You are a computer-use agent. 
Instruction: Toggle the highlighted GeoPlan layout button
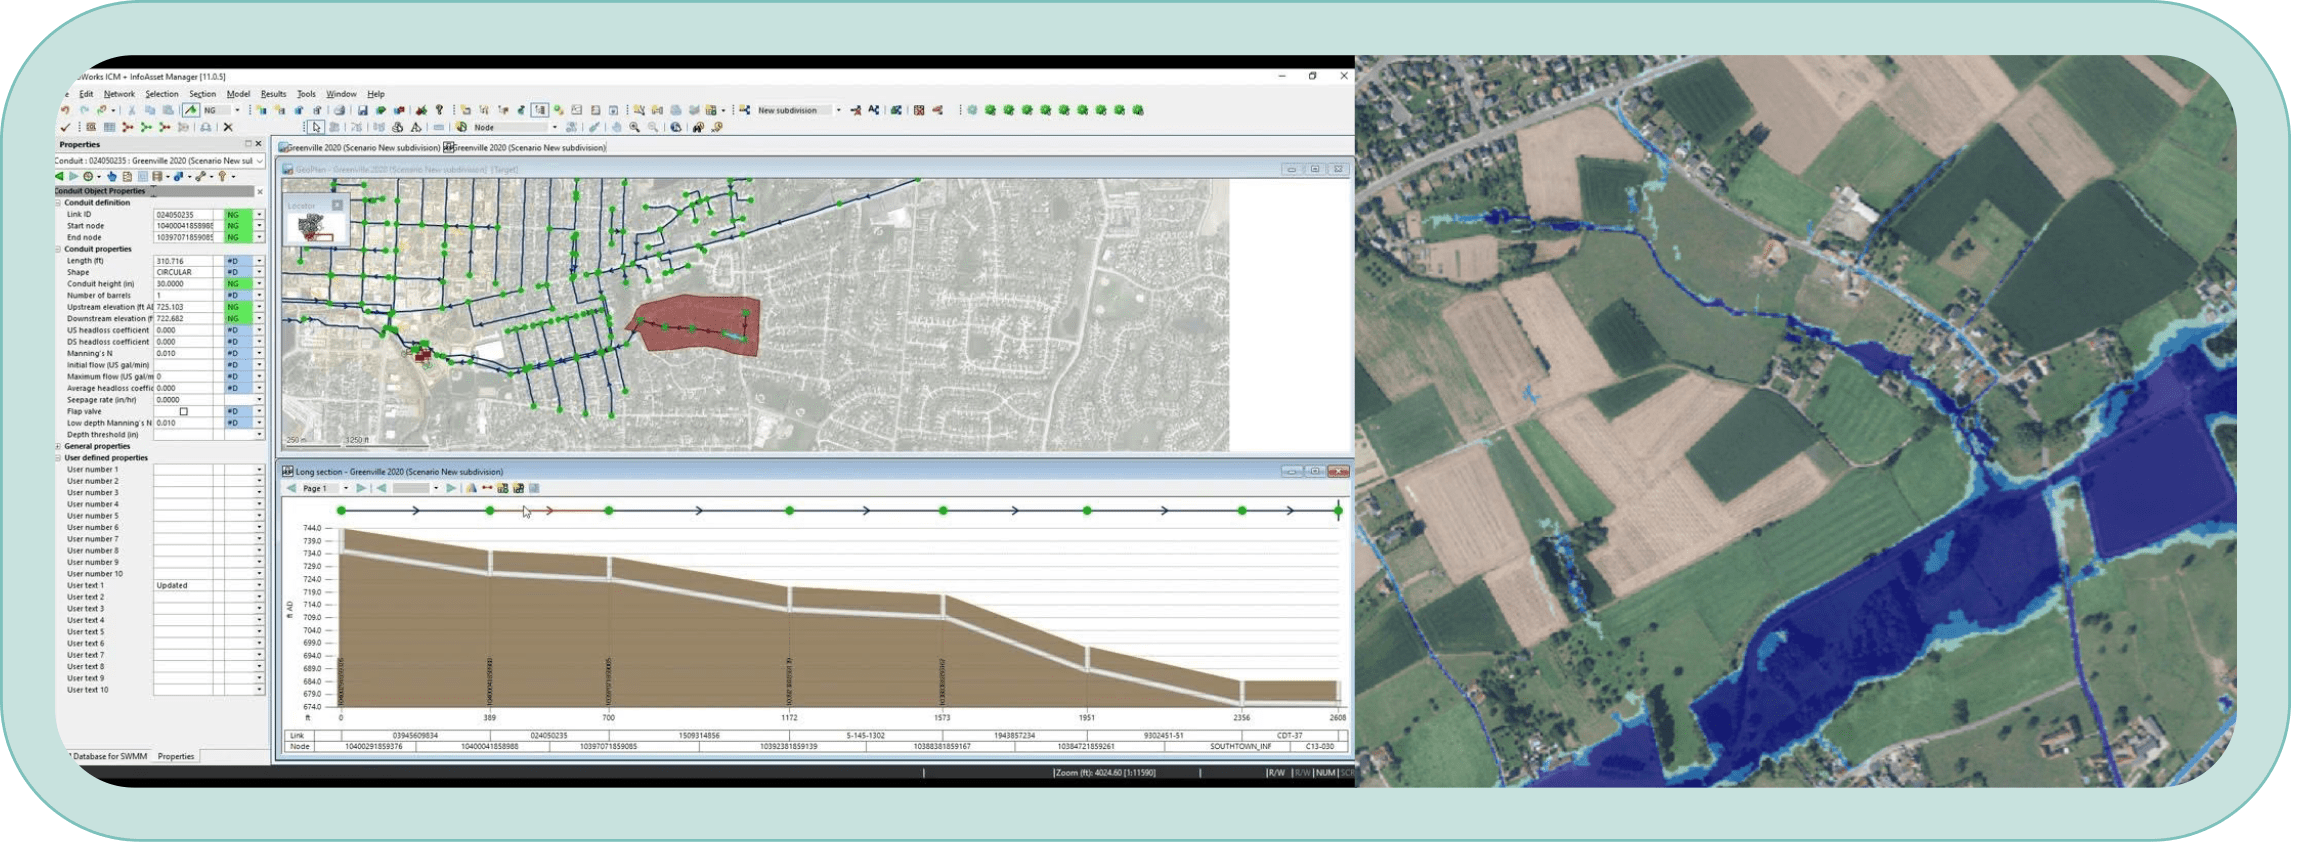(x=540, y=110)
